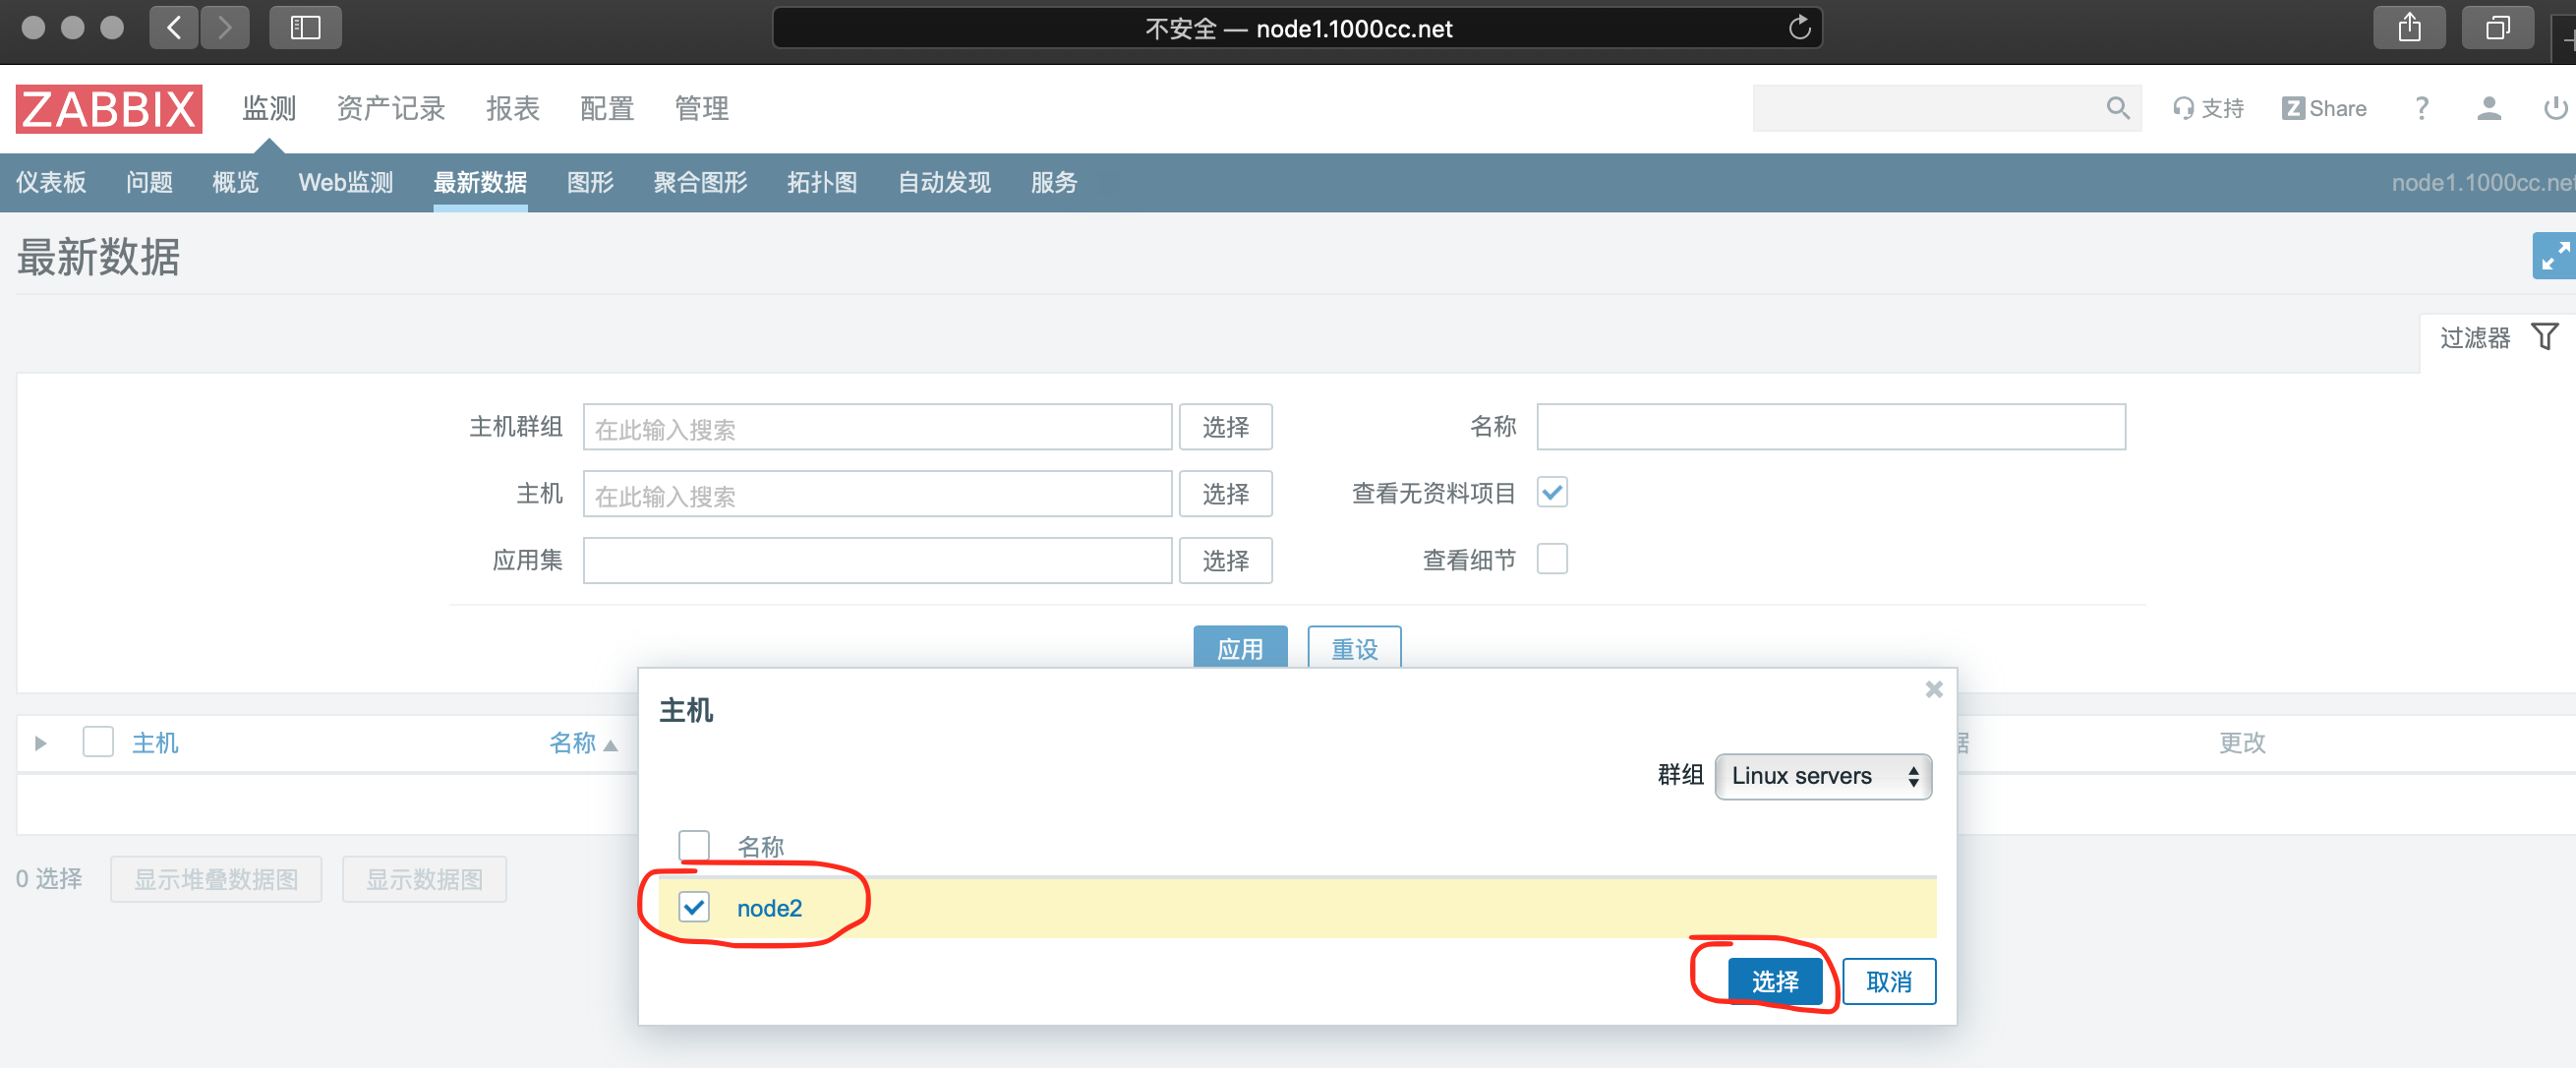Open the 配置 top menu
This screenshot has height=1068, width=2576.
(x=606, y=108)
